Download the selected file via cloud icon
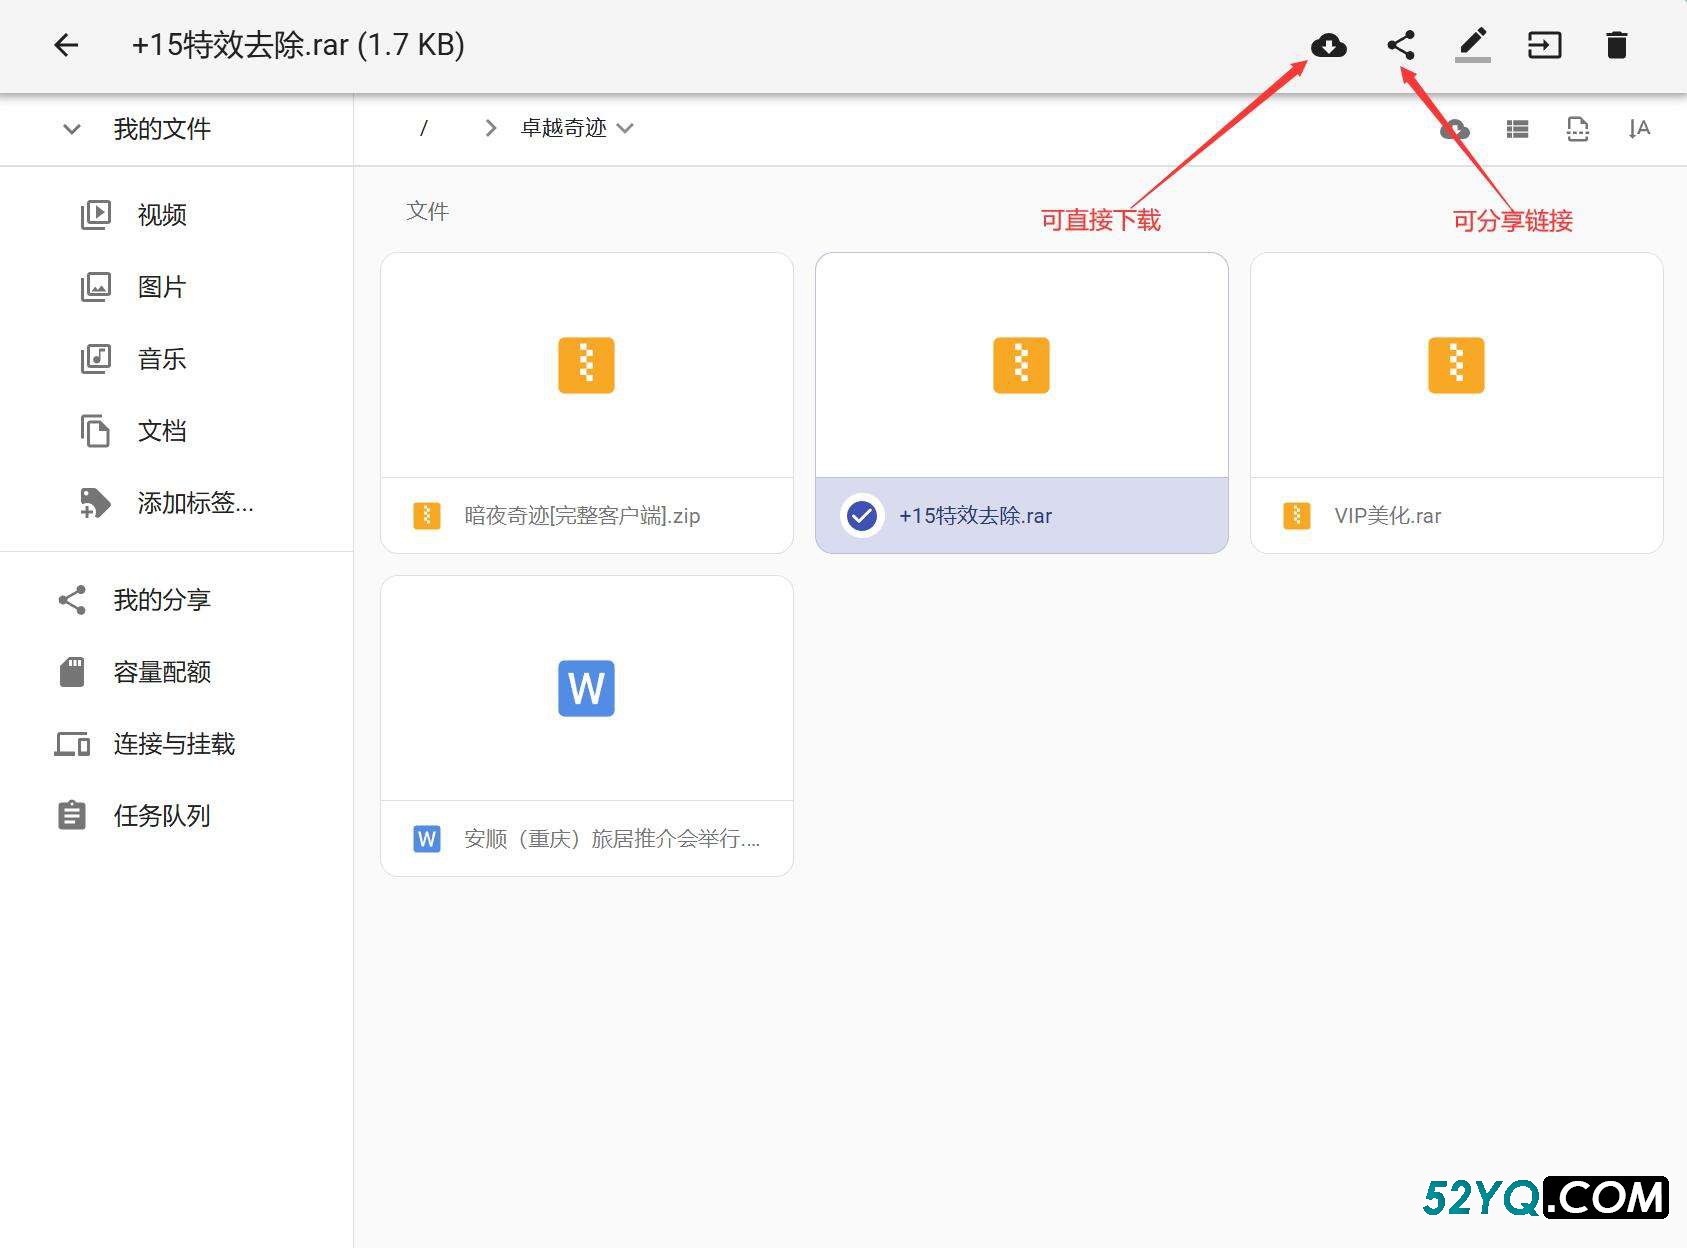Viewport: 1687px width, 1248px height. [x=1328, y=45]
